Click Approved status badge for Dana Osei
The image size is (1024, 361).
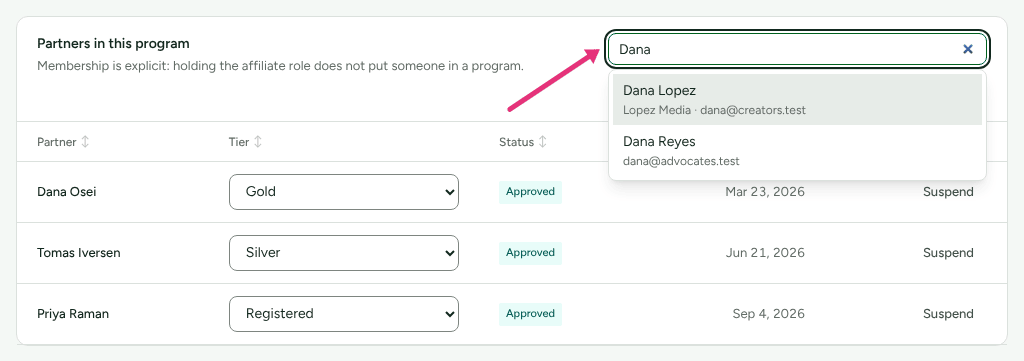(x=530, y=192)
